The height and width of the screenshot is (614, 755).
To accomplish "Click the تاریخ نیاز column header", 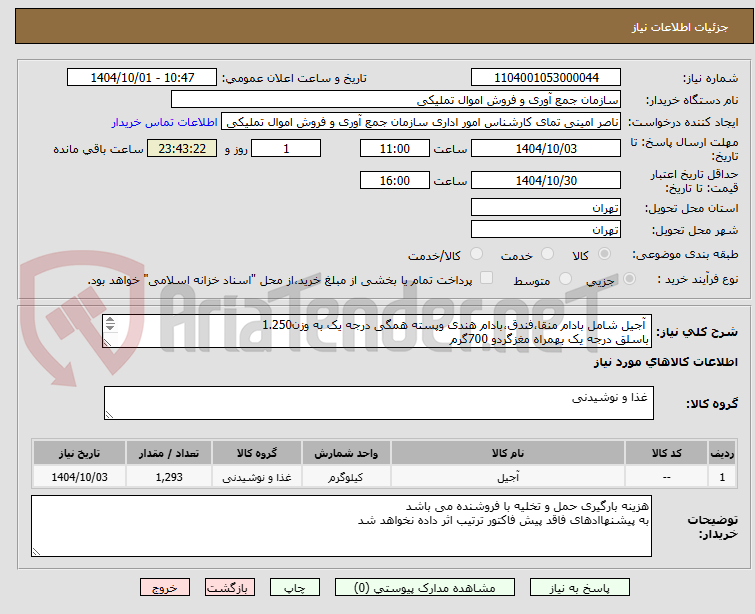I will click(79, 453).
